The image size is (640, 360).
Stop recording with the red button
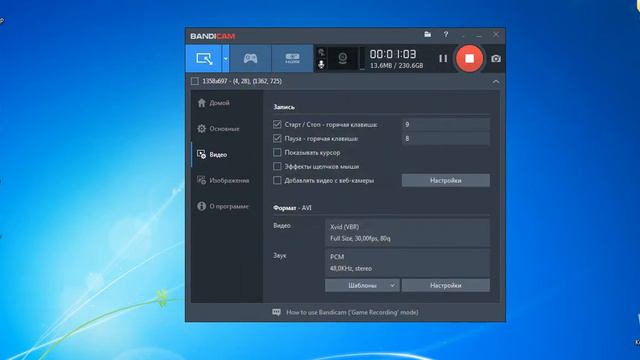coord(469,58)
